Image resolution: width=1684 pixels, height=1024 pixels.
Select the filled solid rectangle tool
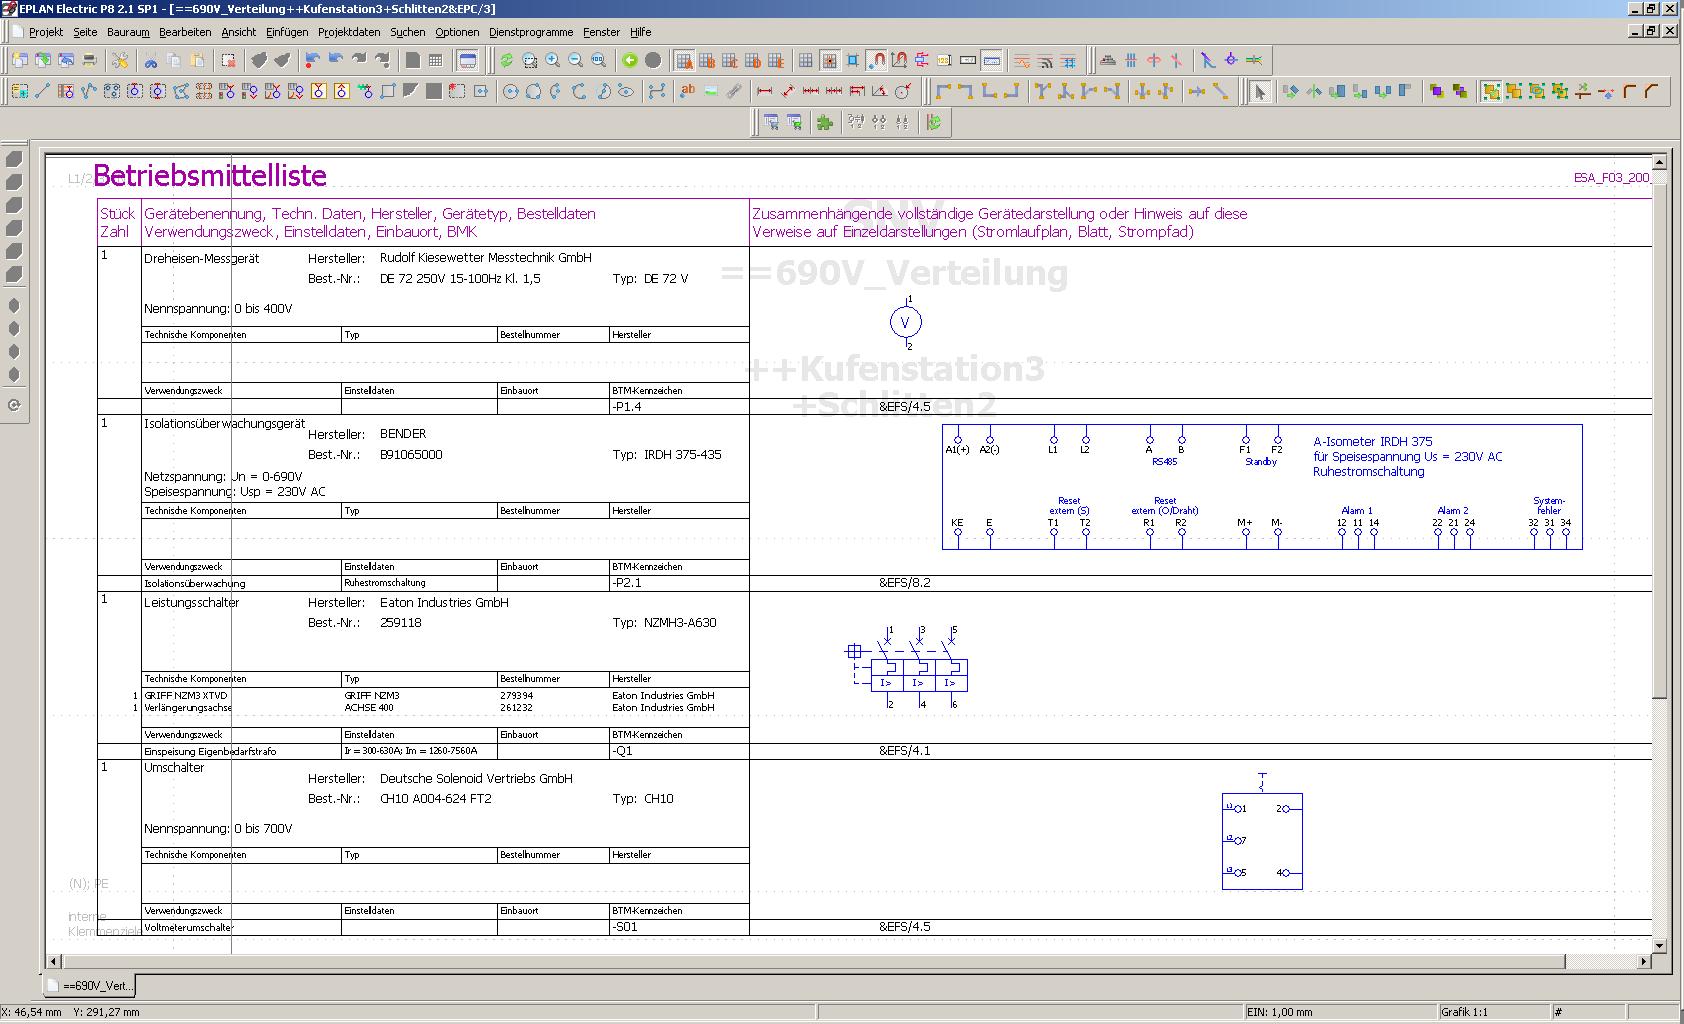434,91
